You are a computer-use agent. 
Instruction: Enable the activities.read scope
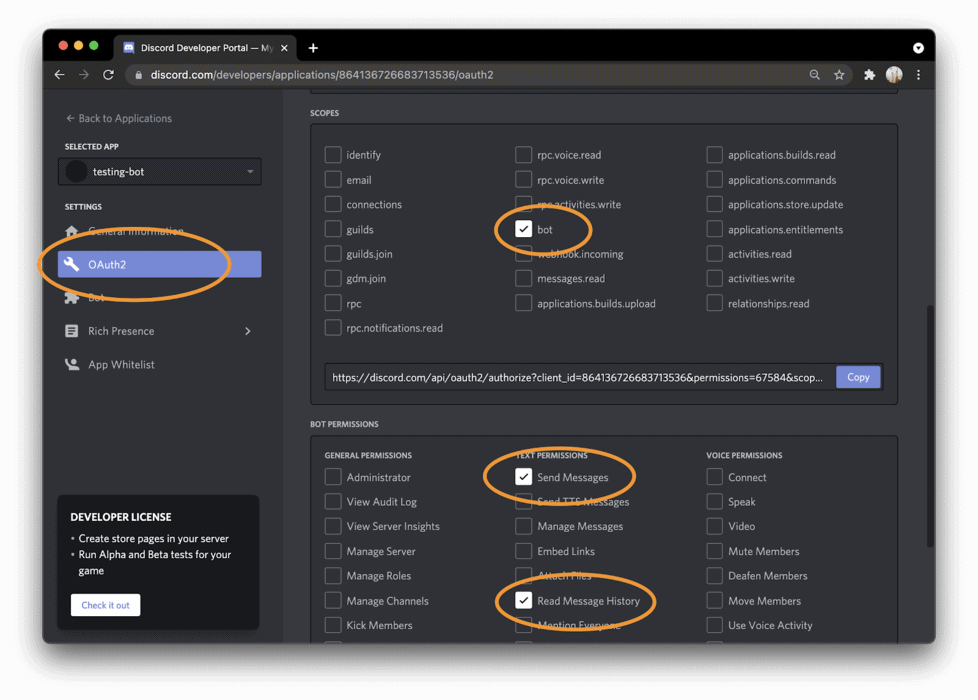[x=715, y=254]
